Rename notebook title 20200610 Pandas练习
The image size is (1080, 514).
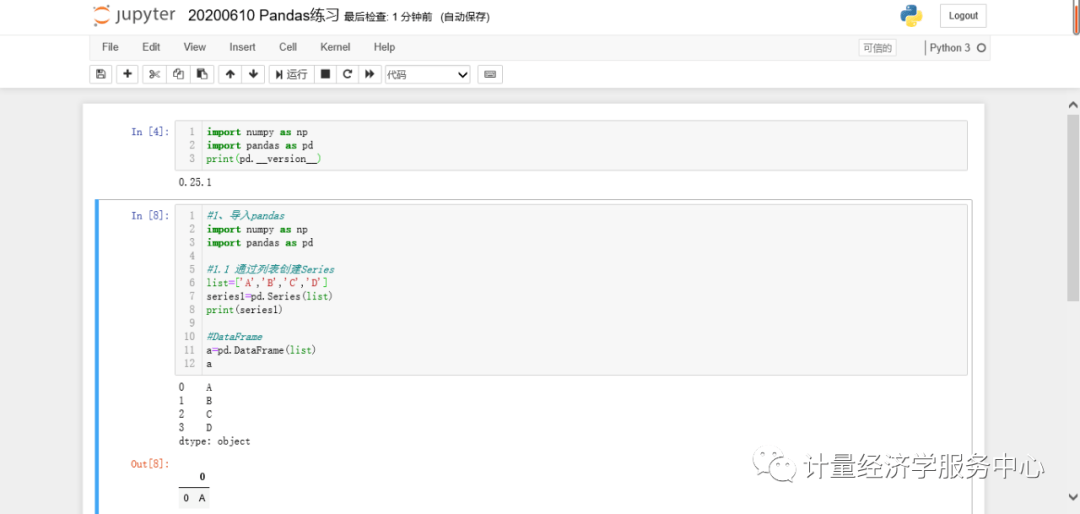tap(264, 16)
